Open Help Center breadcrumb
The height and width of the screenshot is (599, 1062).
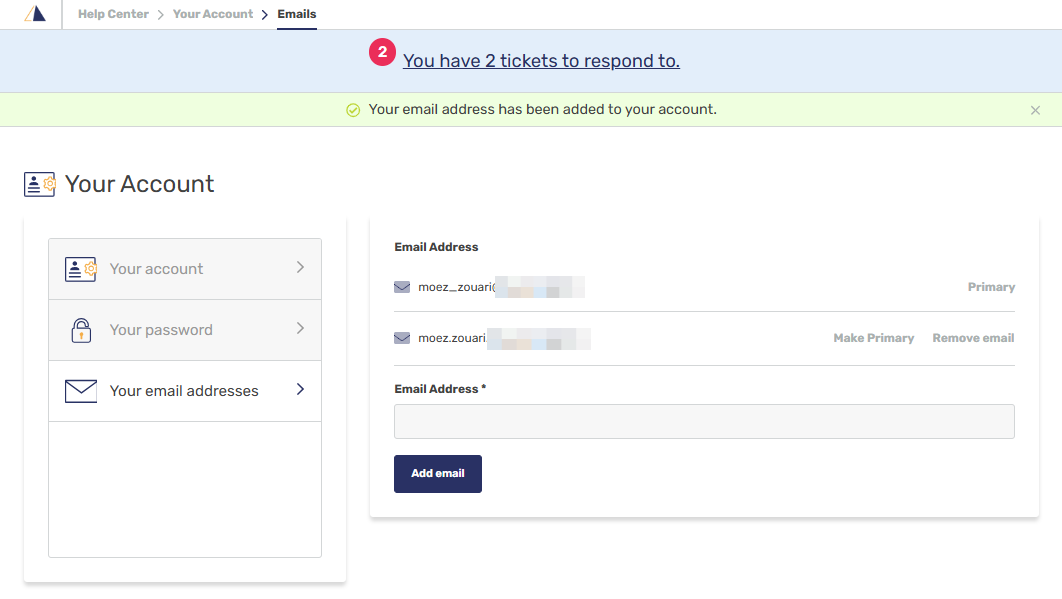113,14
